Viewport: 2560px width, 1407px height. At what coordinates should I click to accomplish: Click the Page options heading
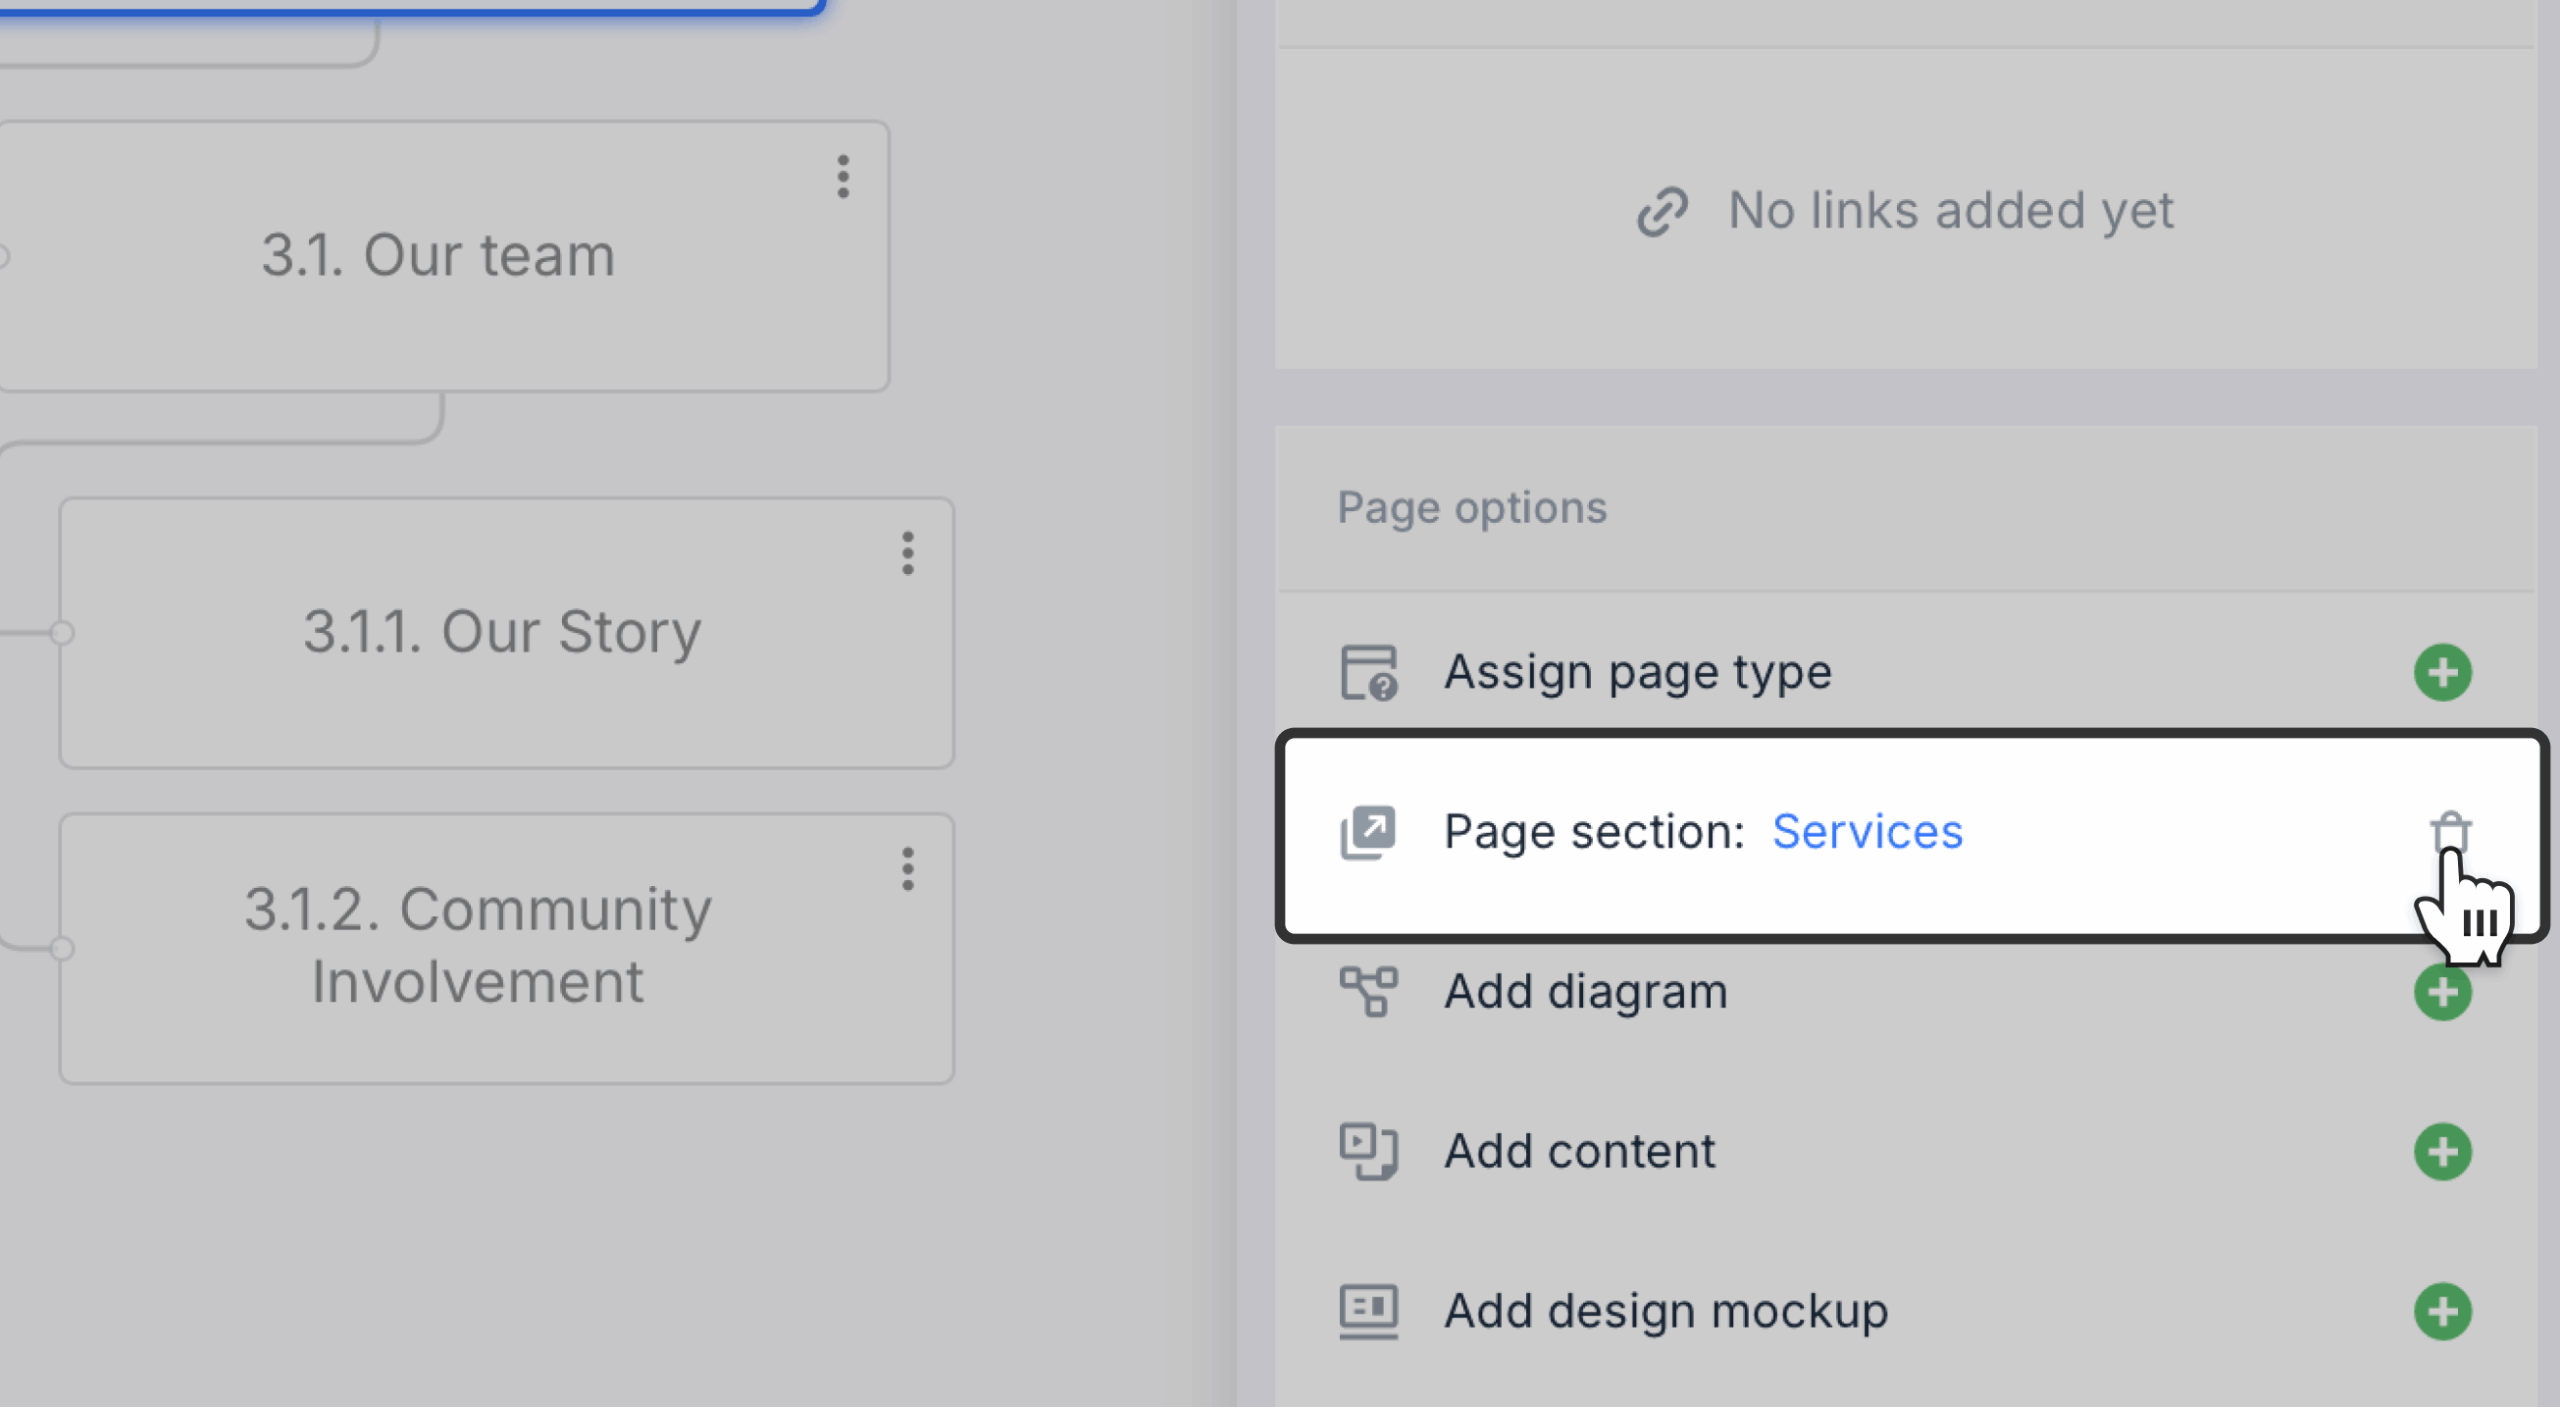click(x=1472, y=508)
